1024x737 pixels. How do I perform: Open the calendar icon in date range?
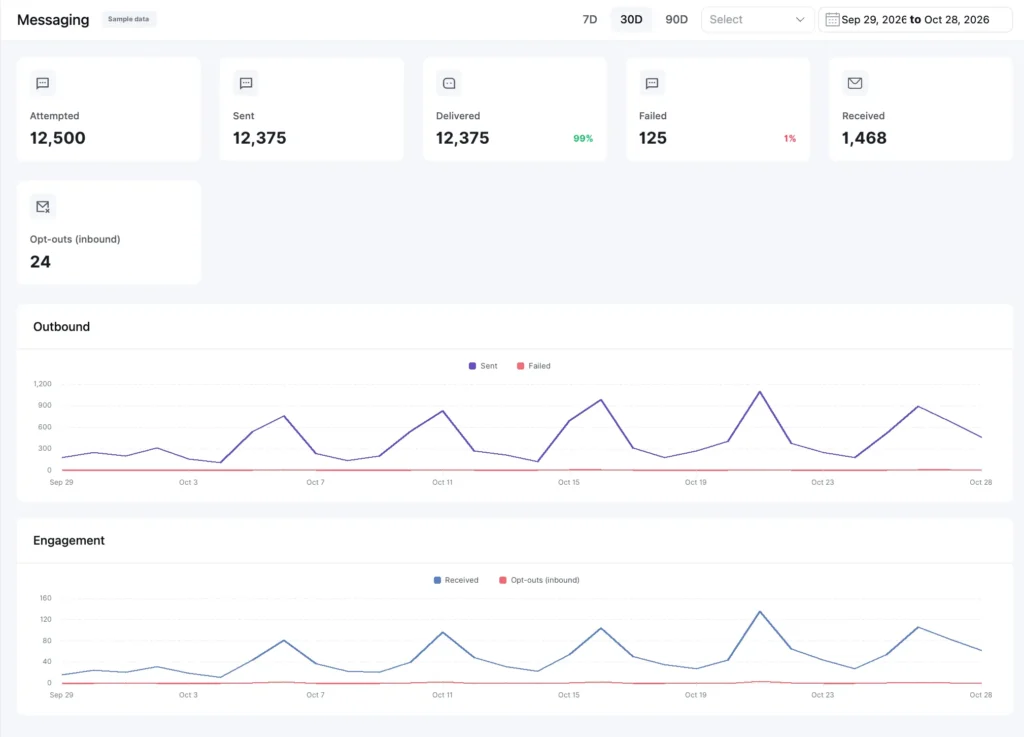click(832, 20)
